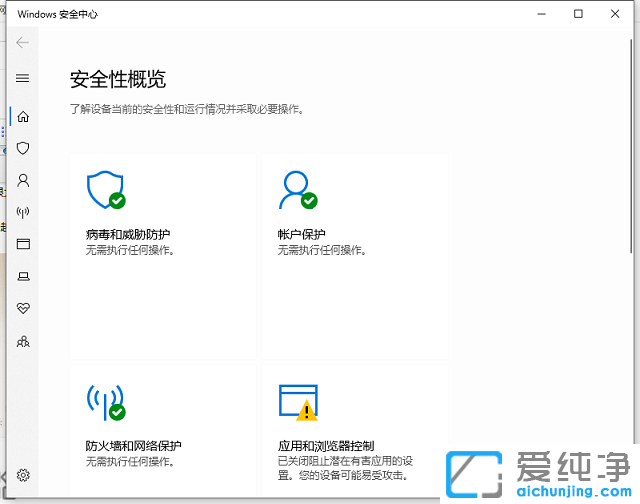This screenshot has height=504, width=640.
Task: Minimize the Windows 安全中心 window
Action: [541, 14]
